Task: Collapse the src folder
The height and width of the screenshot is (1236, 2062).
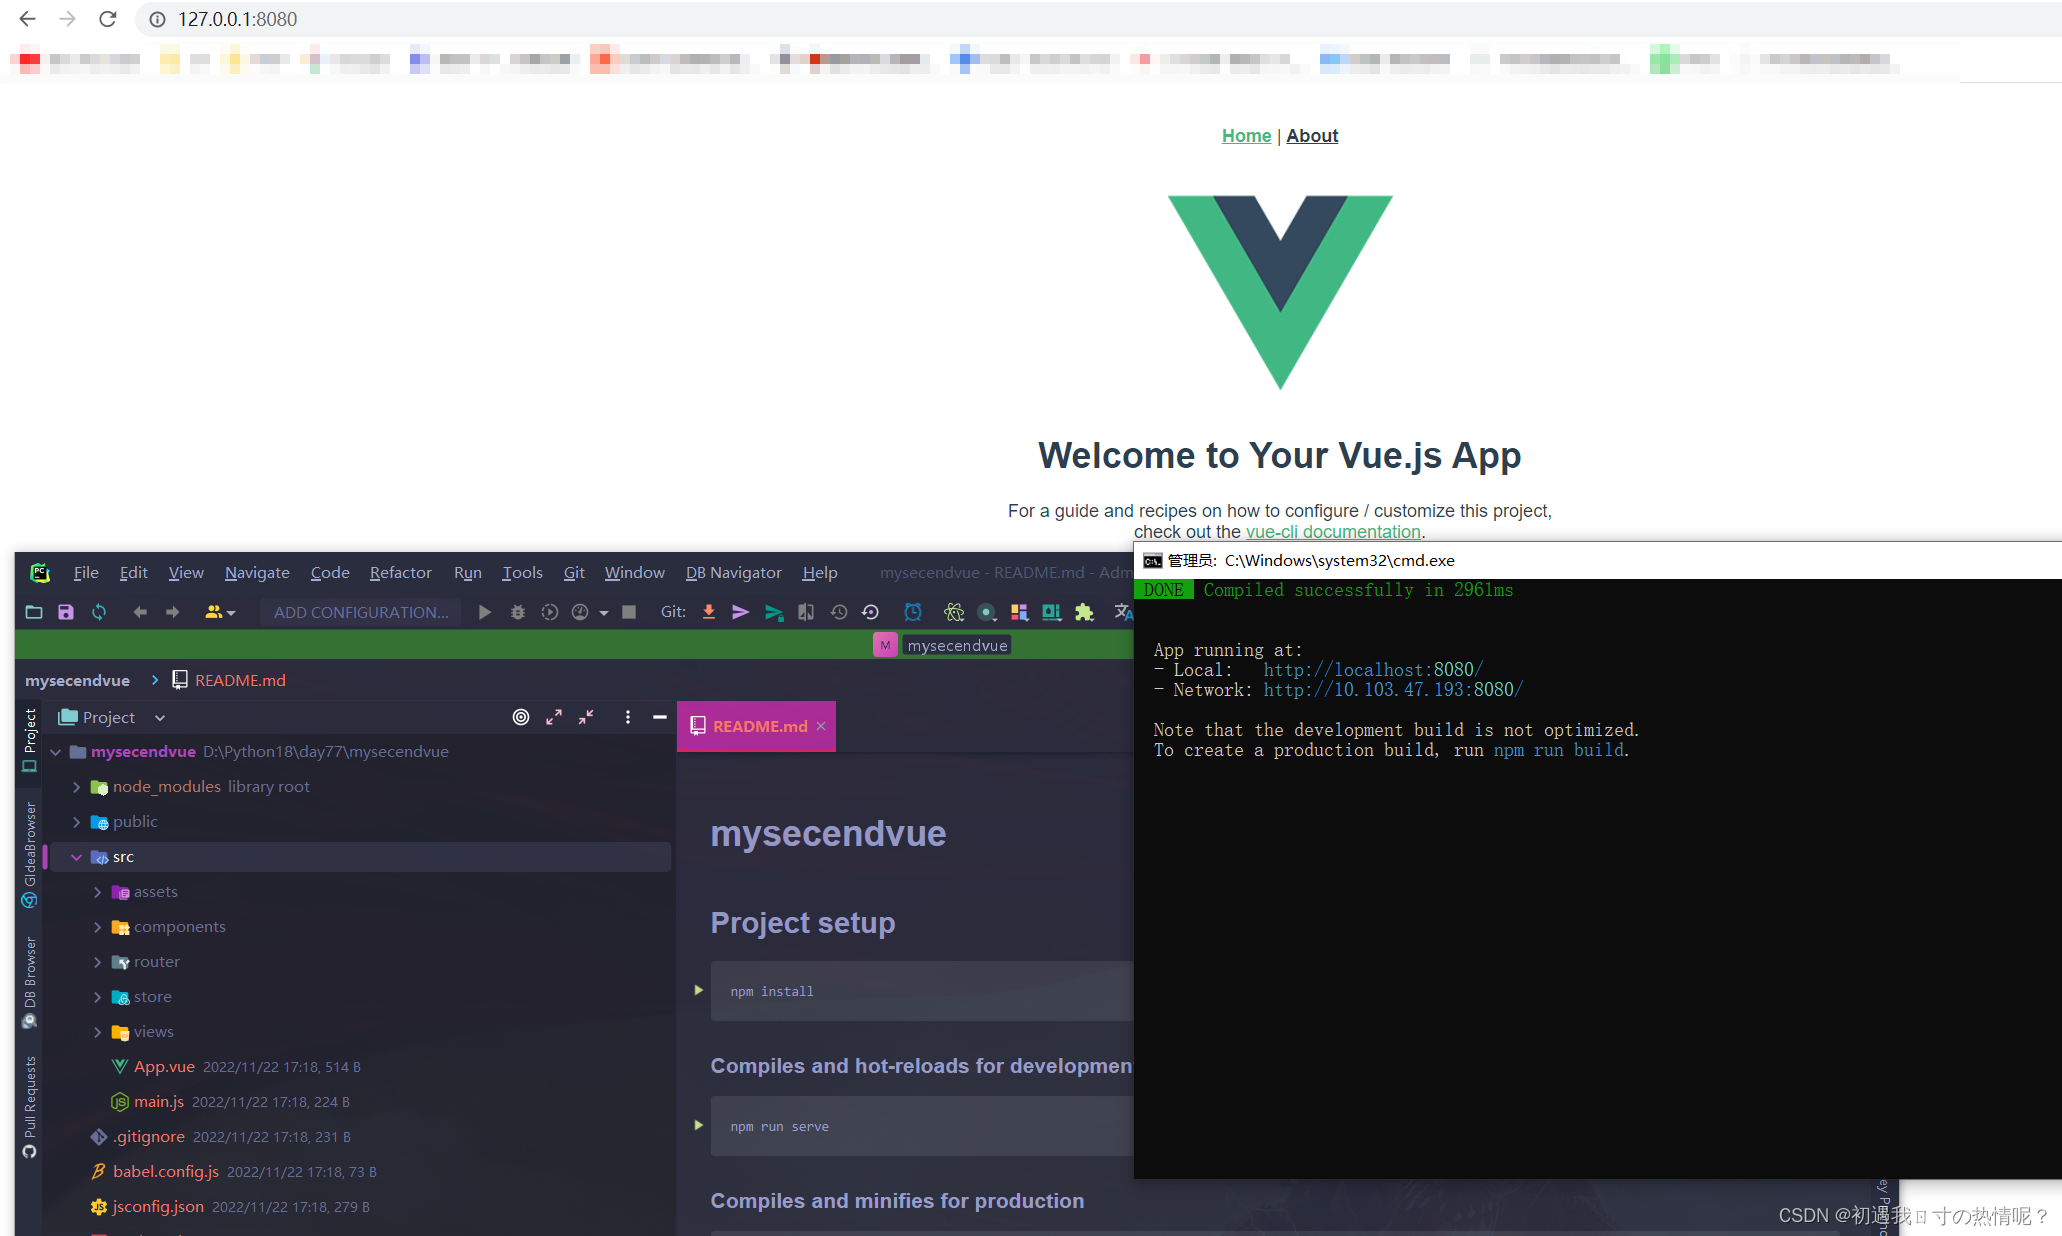Action: point(77,857)
